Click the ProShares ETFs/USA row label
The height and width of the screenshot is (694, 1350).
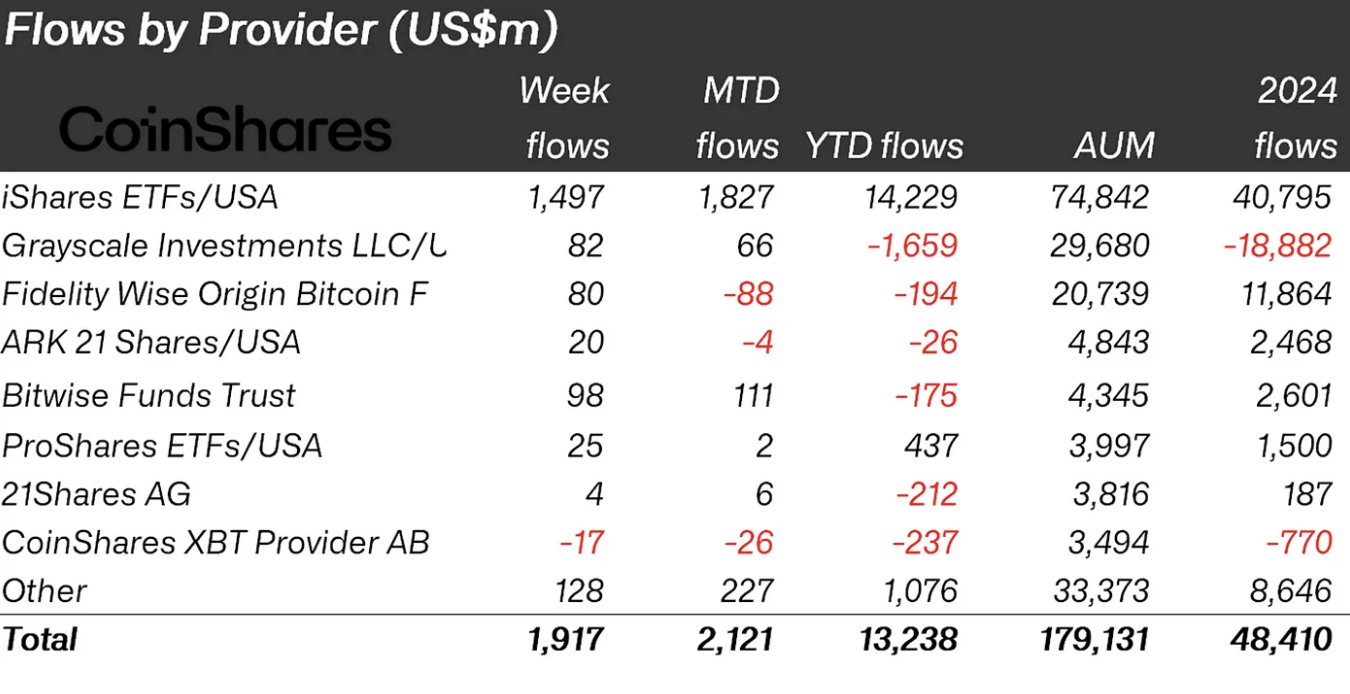tap(162, 445)
